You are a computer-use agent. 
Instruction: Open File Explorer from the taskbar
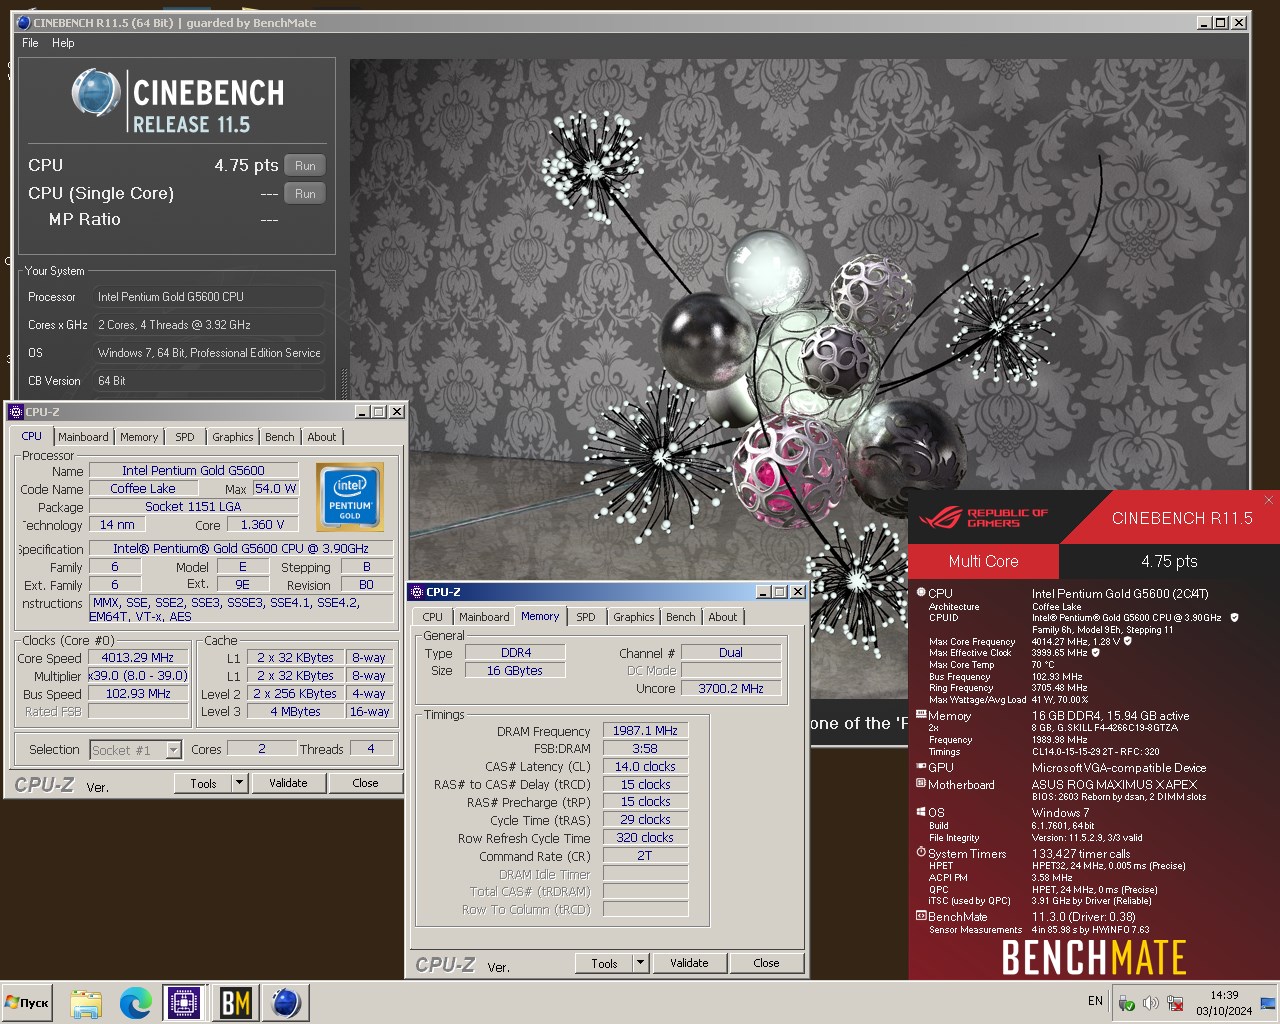(86, 1003)
